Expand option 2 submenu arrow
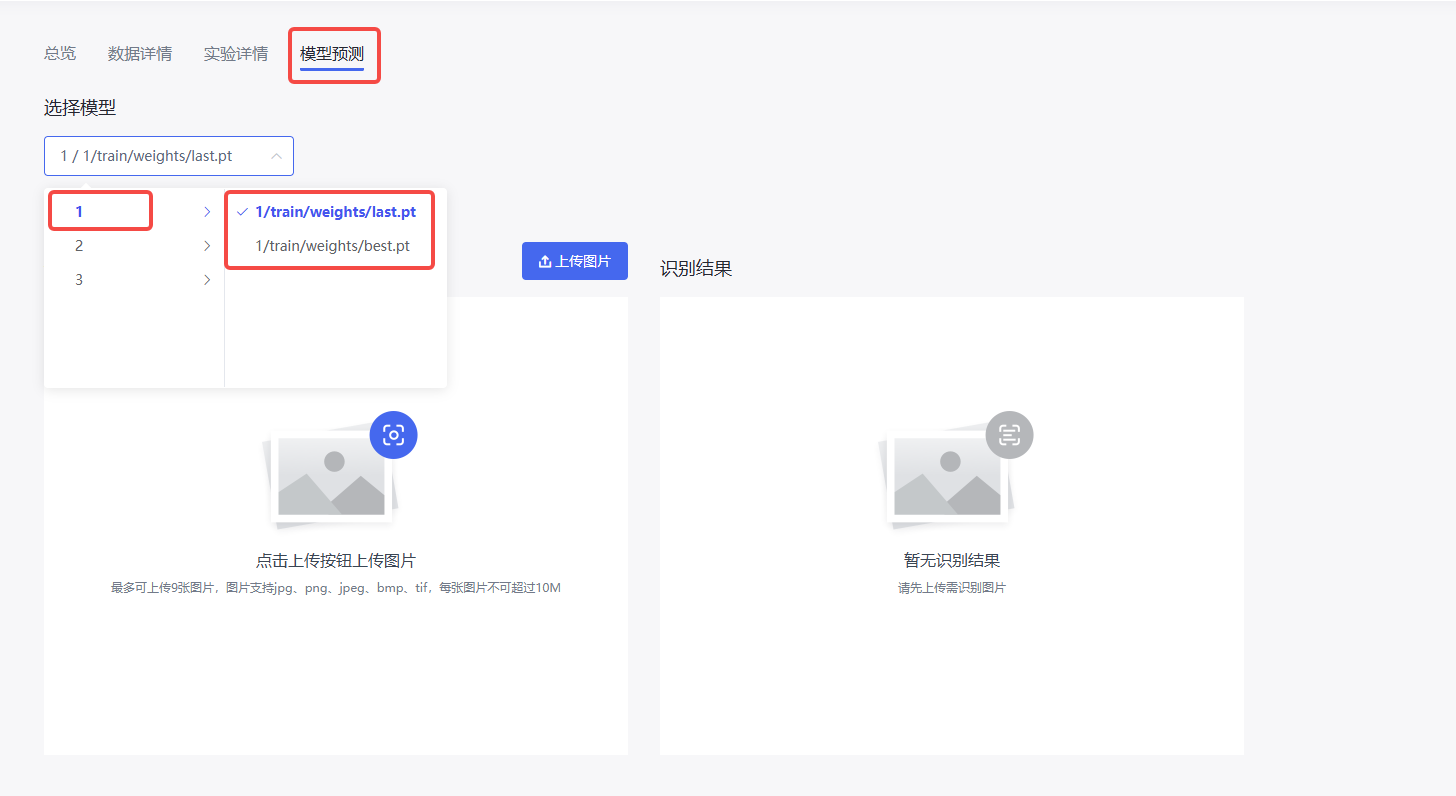This screenshot has height=796, width=1456. click(207, 246)
